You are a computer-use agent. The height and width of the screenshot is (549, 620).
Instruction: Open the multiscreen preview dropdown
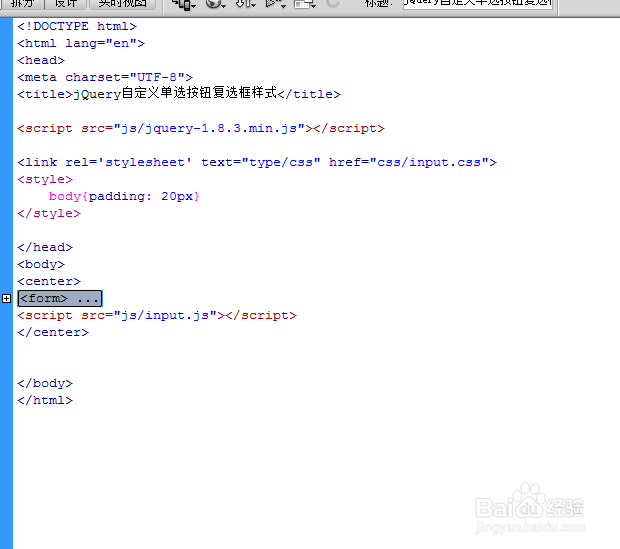point(184,4)
